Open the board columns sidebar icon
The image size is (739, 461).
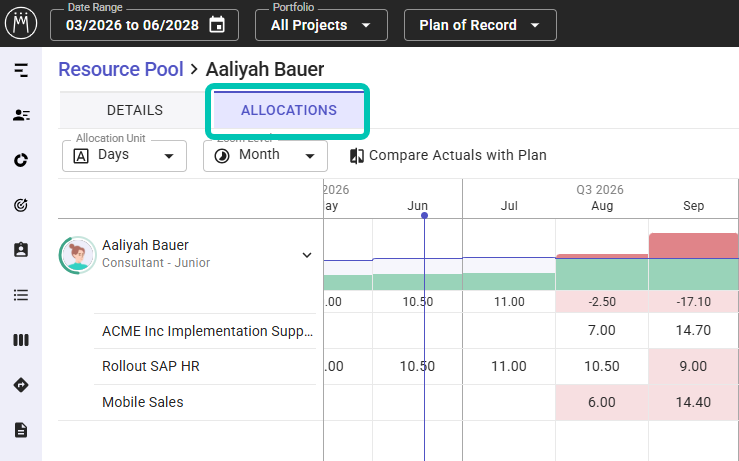point(21,340)
